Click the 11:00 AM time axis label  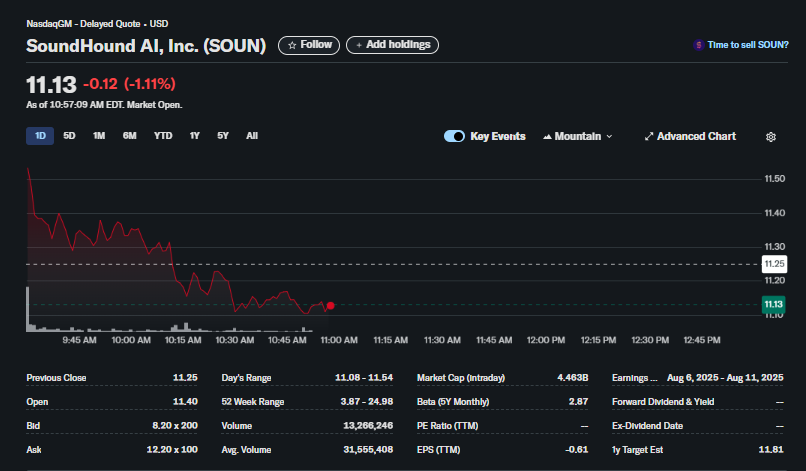pyautogui.click(x=339, y=340)
